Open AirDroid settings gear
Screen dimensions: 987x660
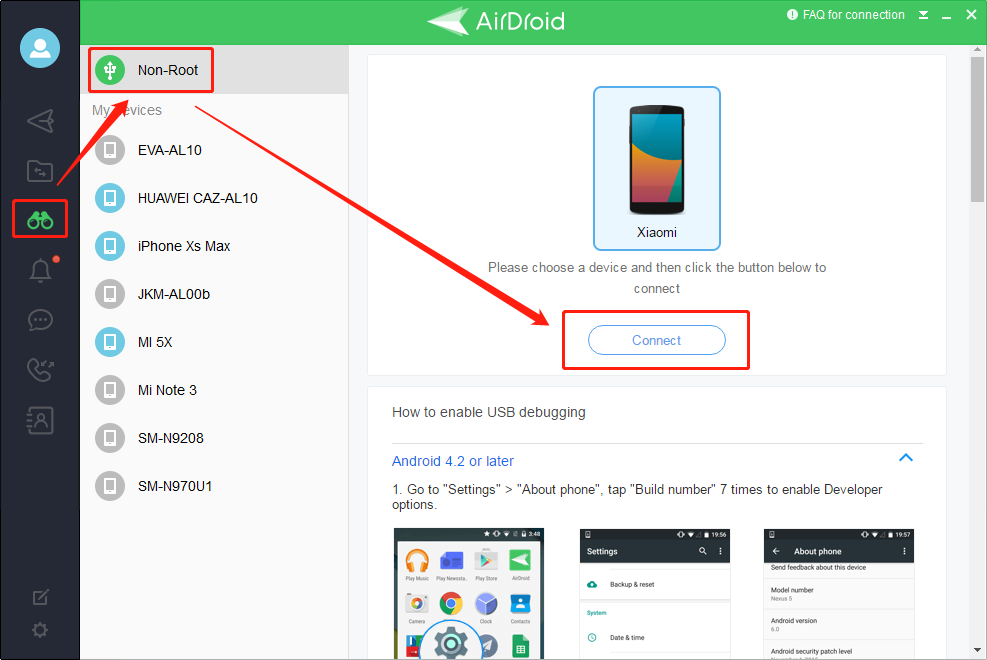tap(40, 630)
